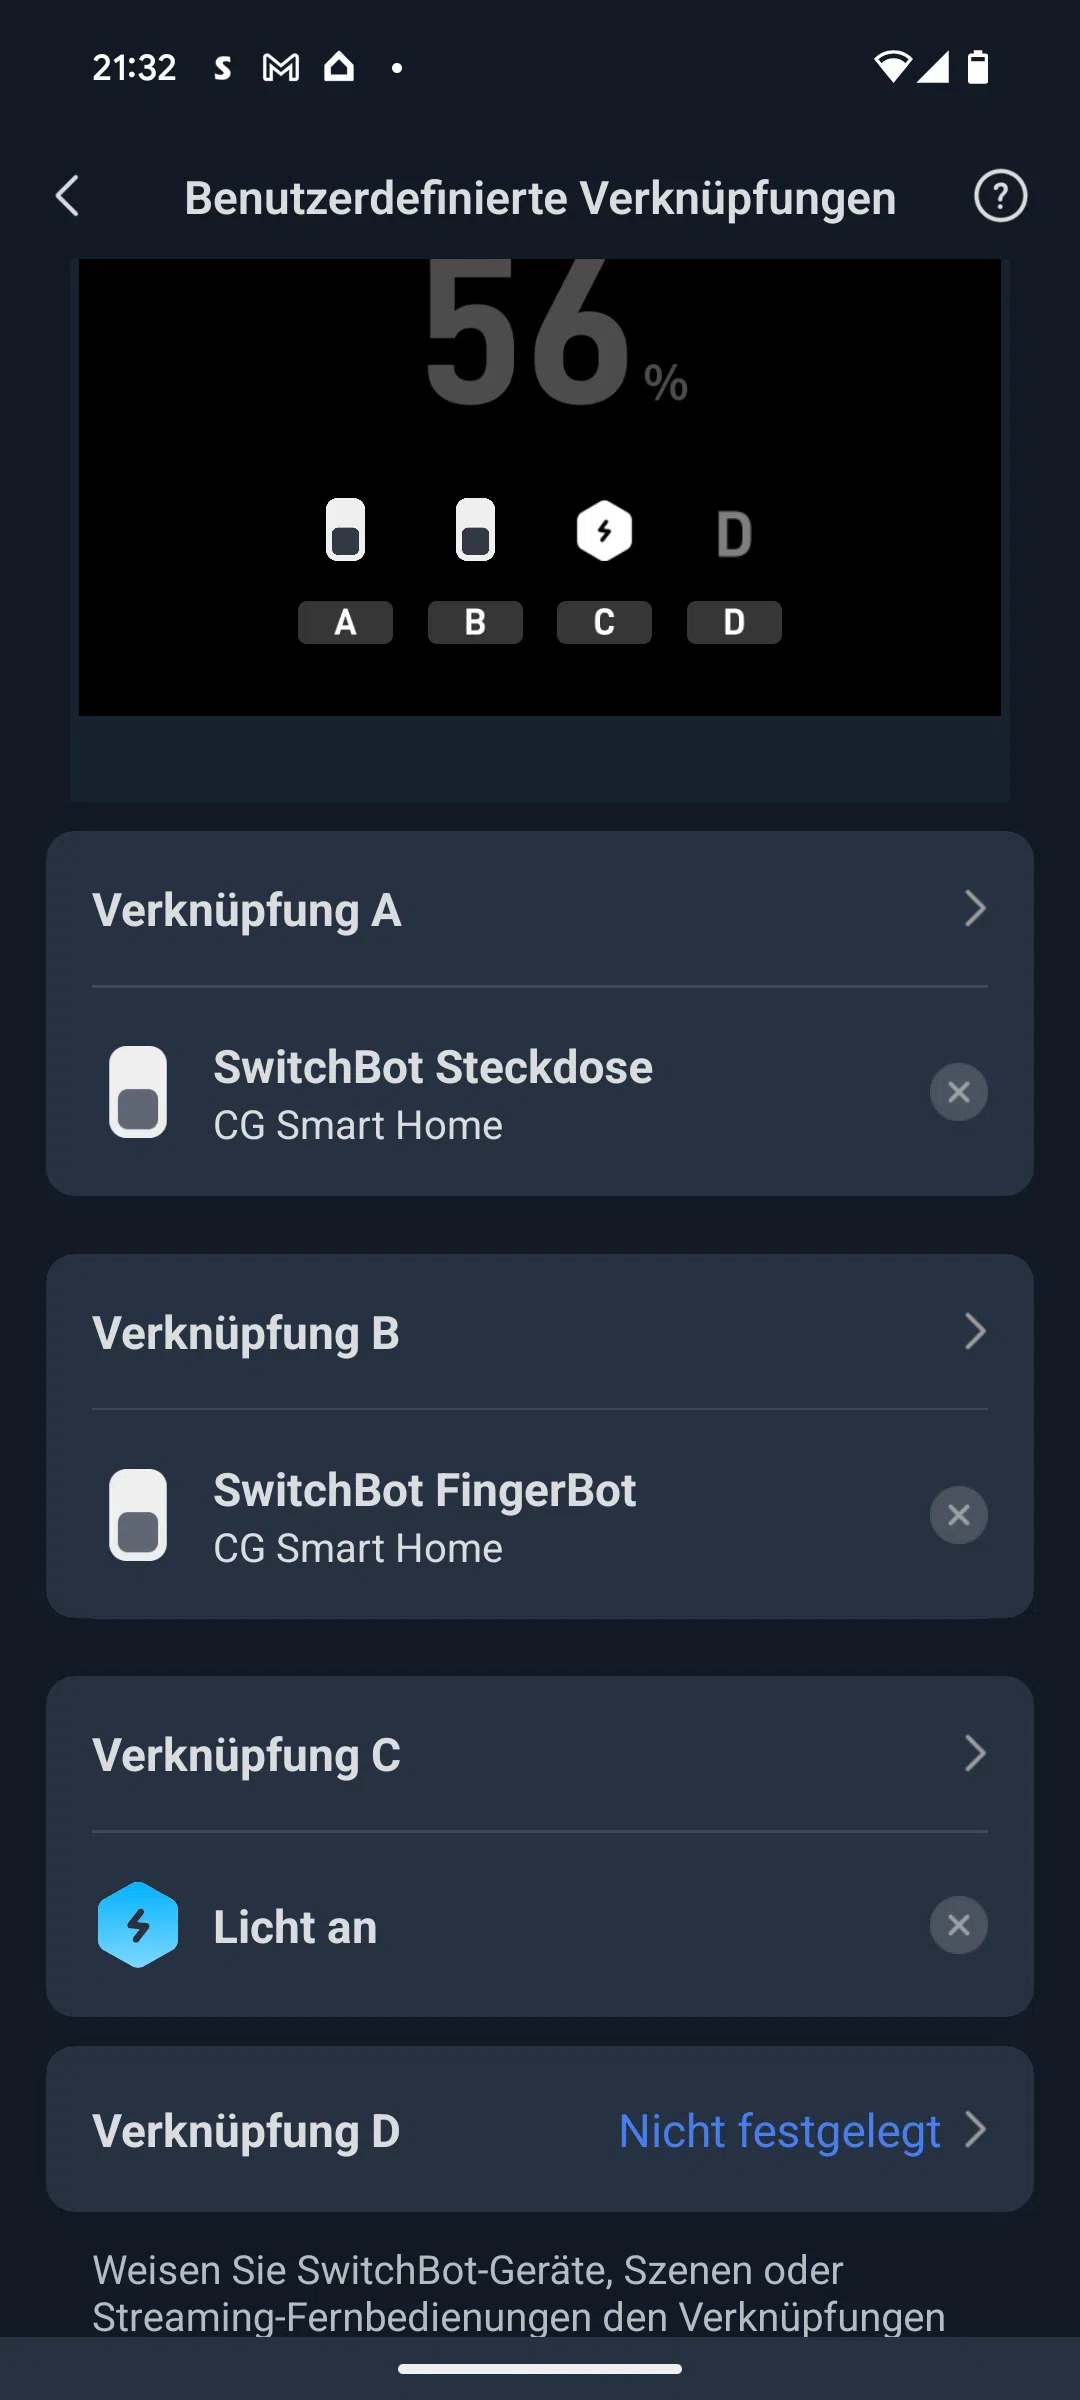1080x2400 pixels.
Task: Tap the 56% display in the preview
Action: pos(555,340)
